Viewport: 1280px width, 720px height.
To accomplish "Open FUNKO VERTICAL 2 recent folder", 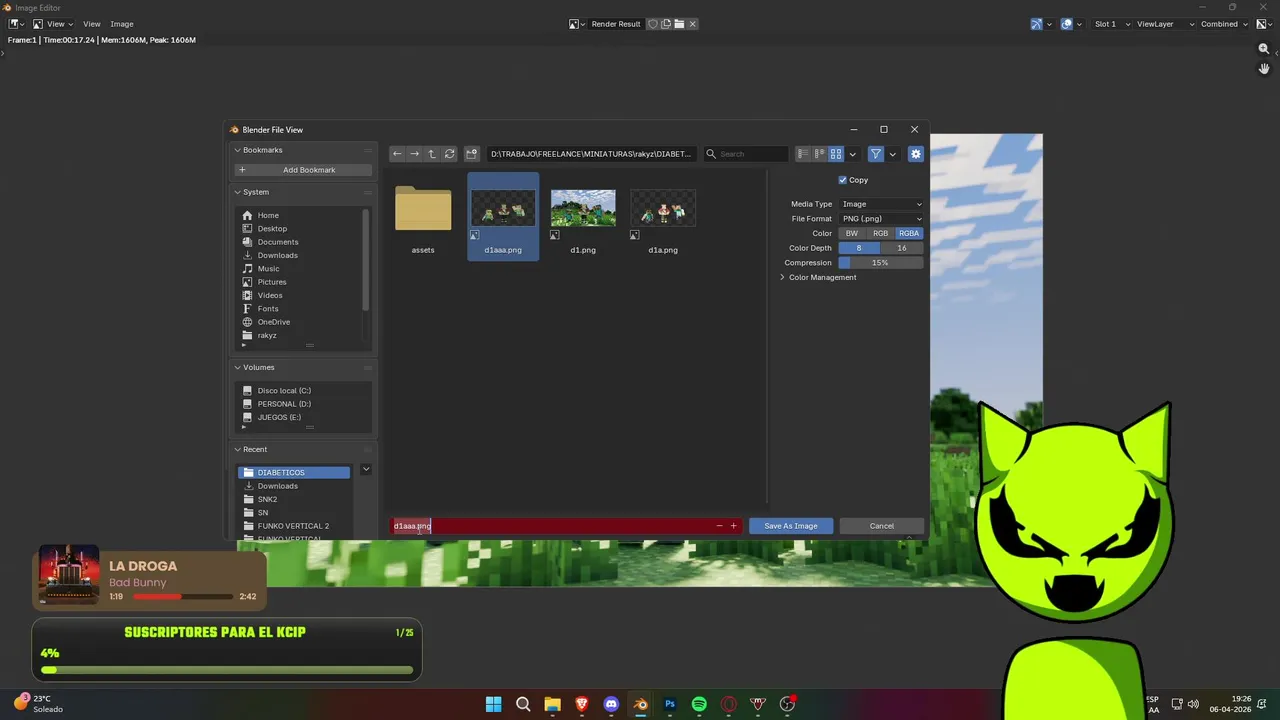I will (x=294, y=526).
